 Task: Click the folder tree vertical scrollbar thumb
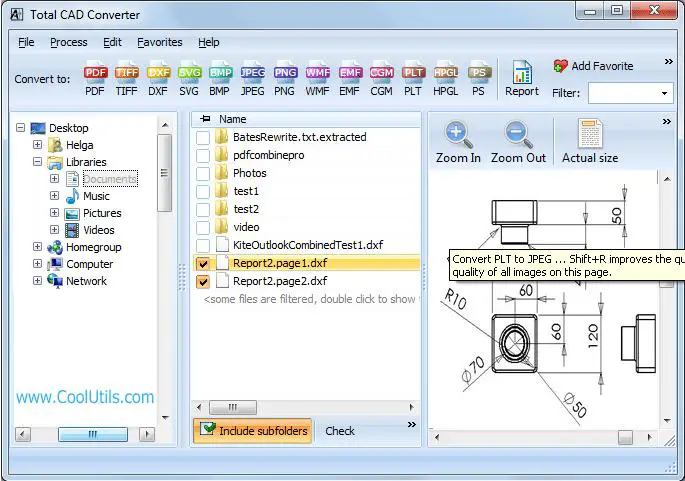[x=165, y=173]
